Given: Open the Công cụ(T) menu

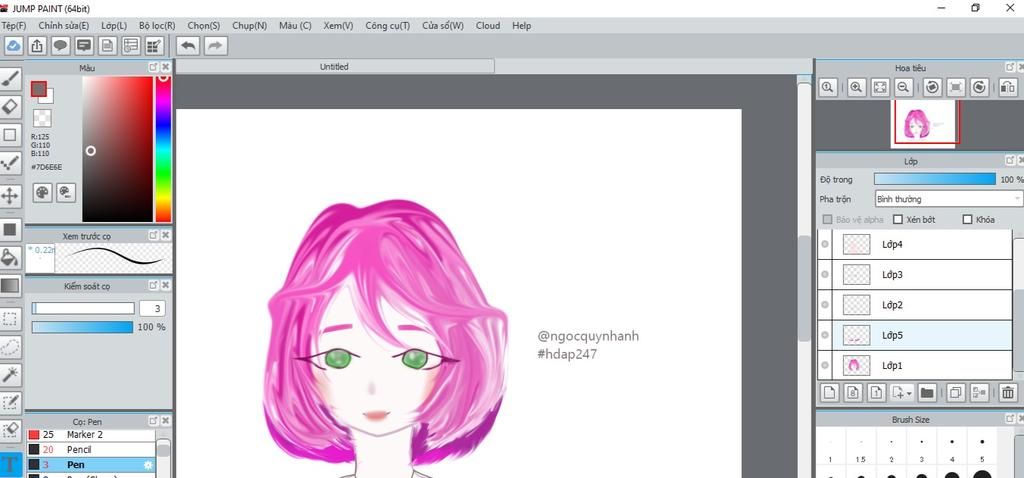Looking at the screenshot, I should point(388,25).
